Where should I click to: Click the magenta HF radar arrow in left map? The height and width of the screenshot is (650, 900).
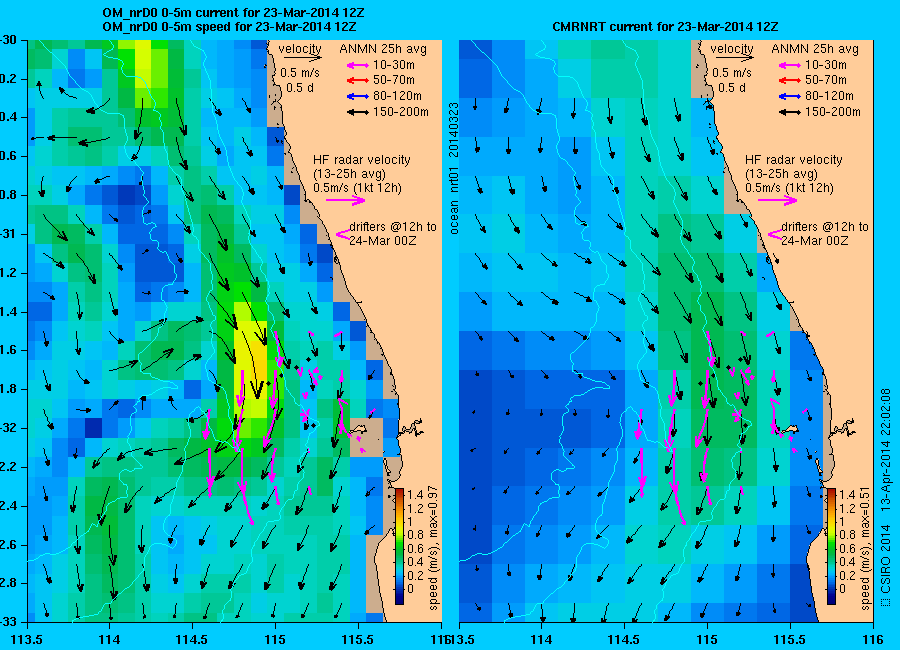(346, 200)
